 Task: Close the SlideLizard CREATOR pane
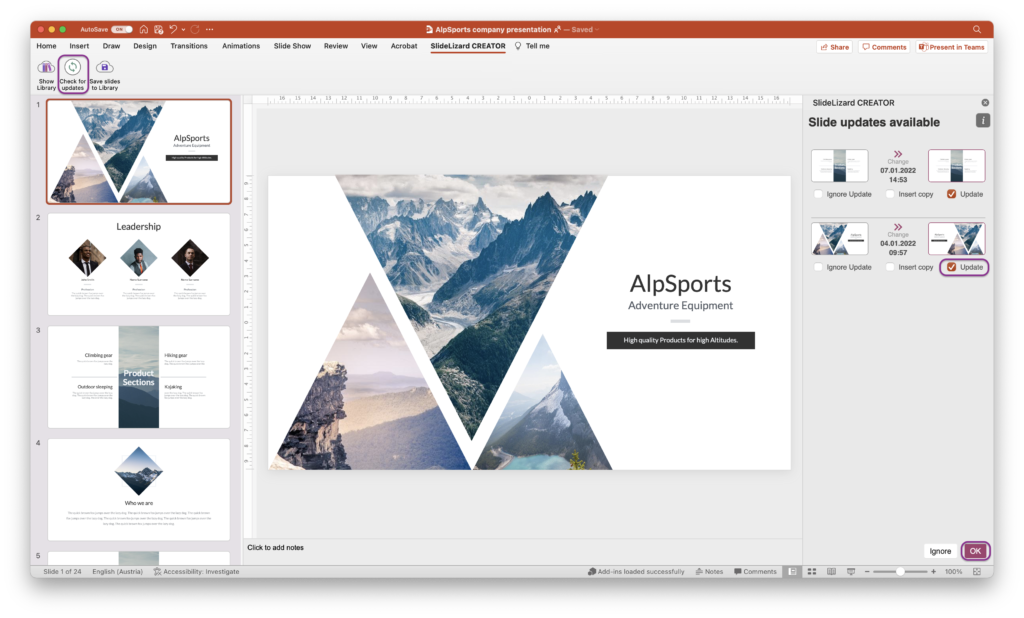[x=985, y=103]
